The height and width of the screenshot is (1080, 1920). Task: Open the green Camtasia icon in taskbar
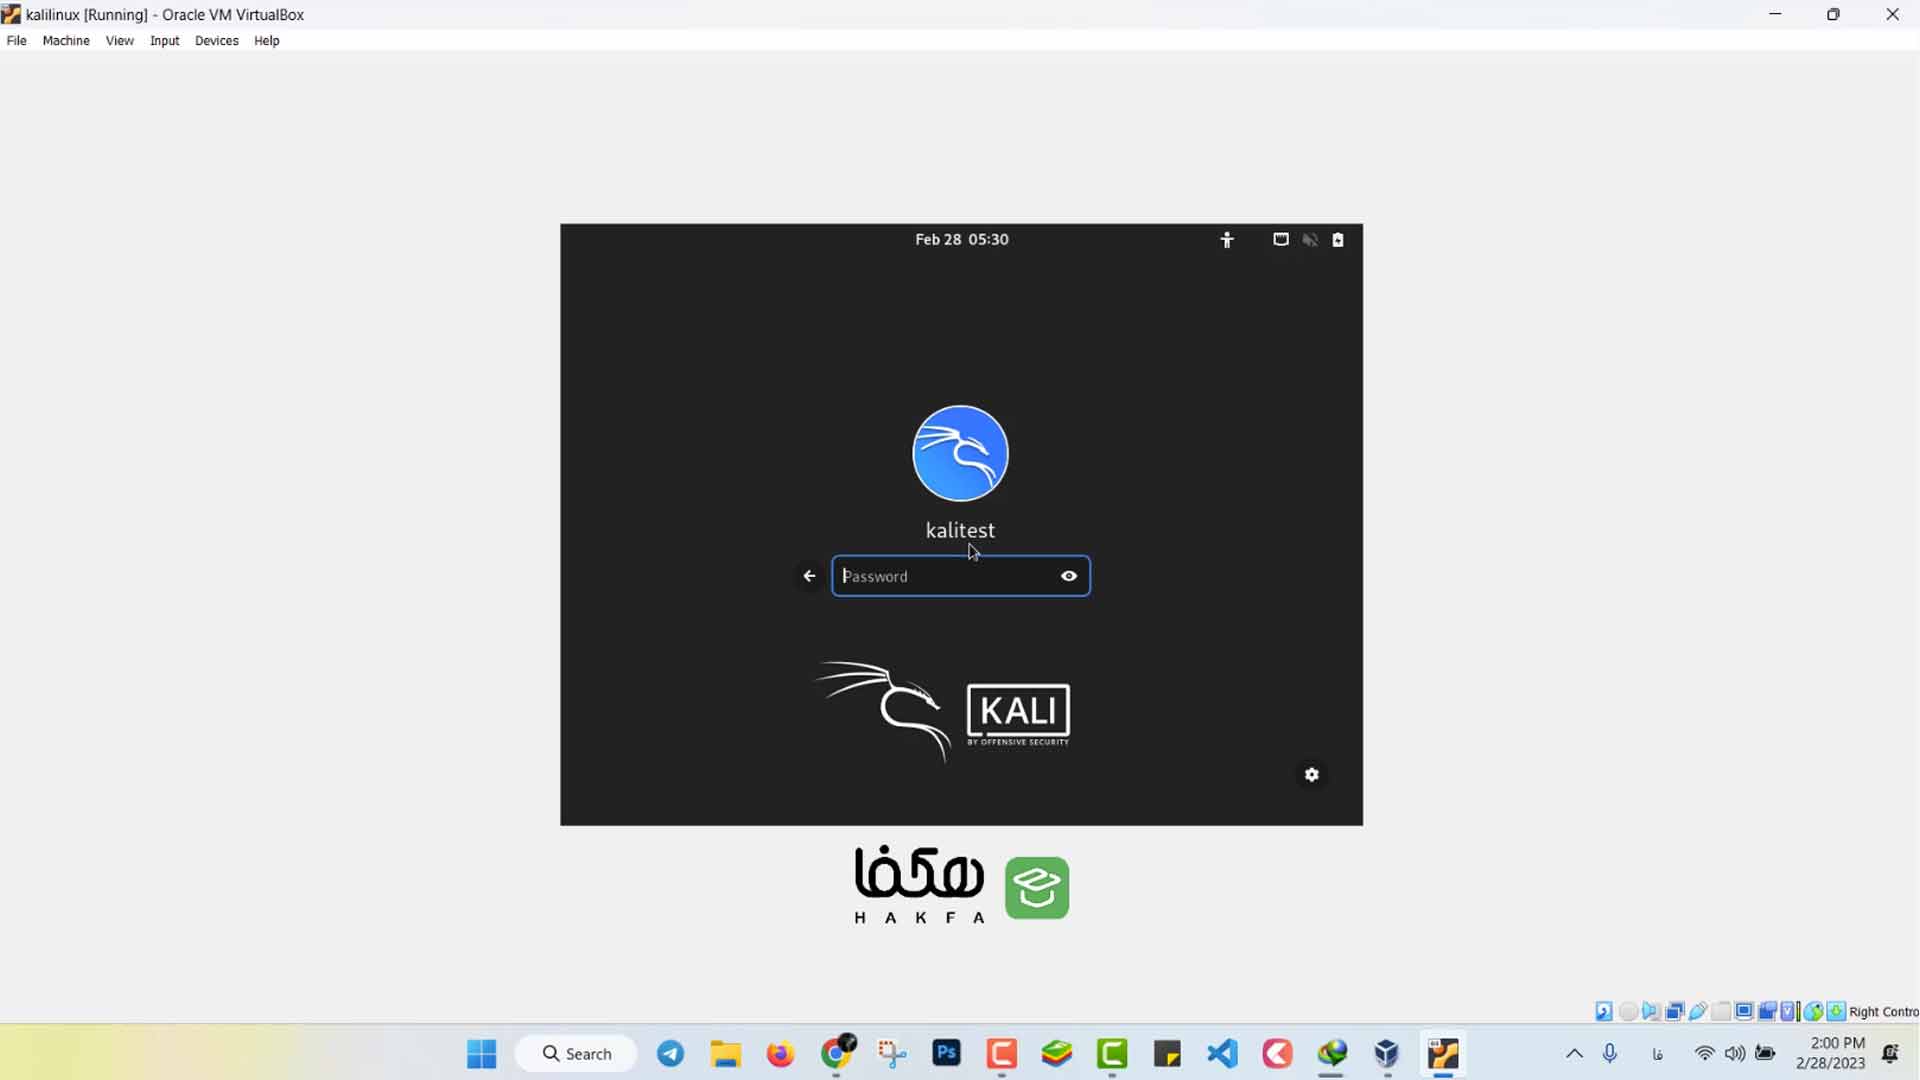tap(1112, 1053)
